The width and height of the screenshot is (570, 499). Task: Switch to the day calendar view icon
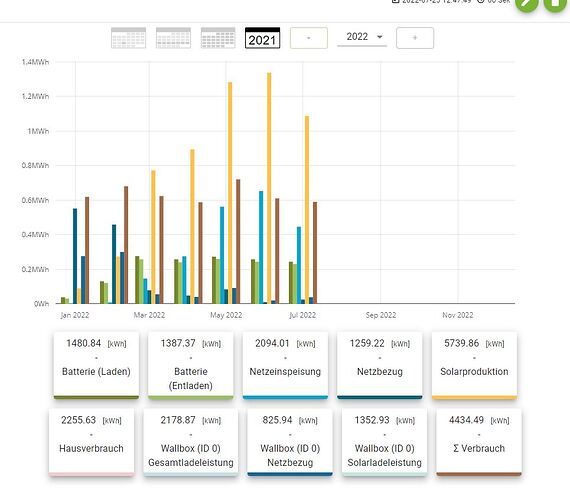128,38
